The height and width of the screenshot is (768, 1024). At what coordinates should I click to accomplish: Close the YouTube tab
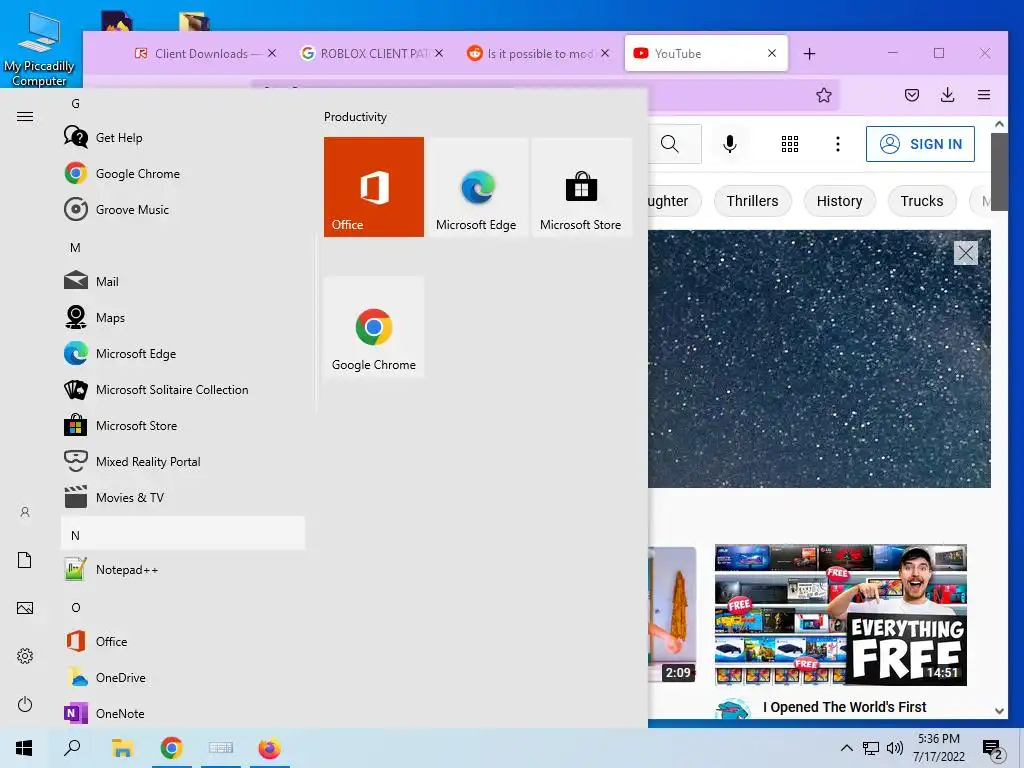(772, 54)
